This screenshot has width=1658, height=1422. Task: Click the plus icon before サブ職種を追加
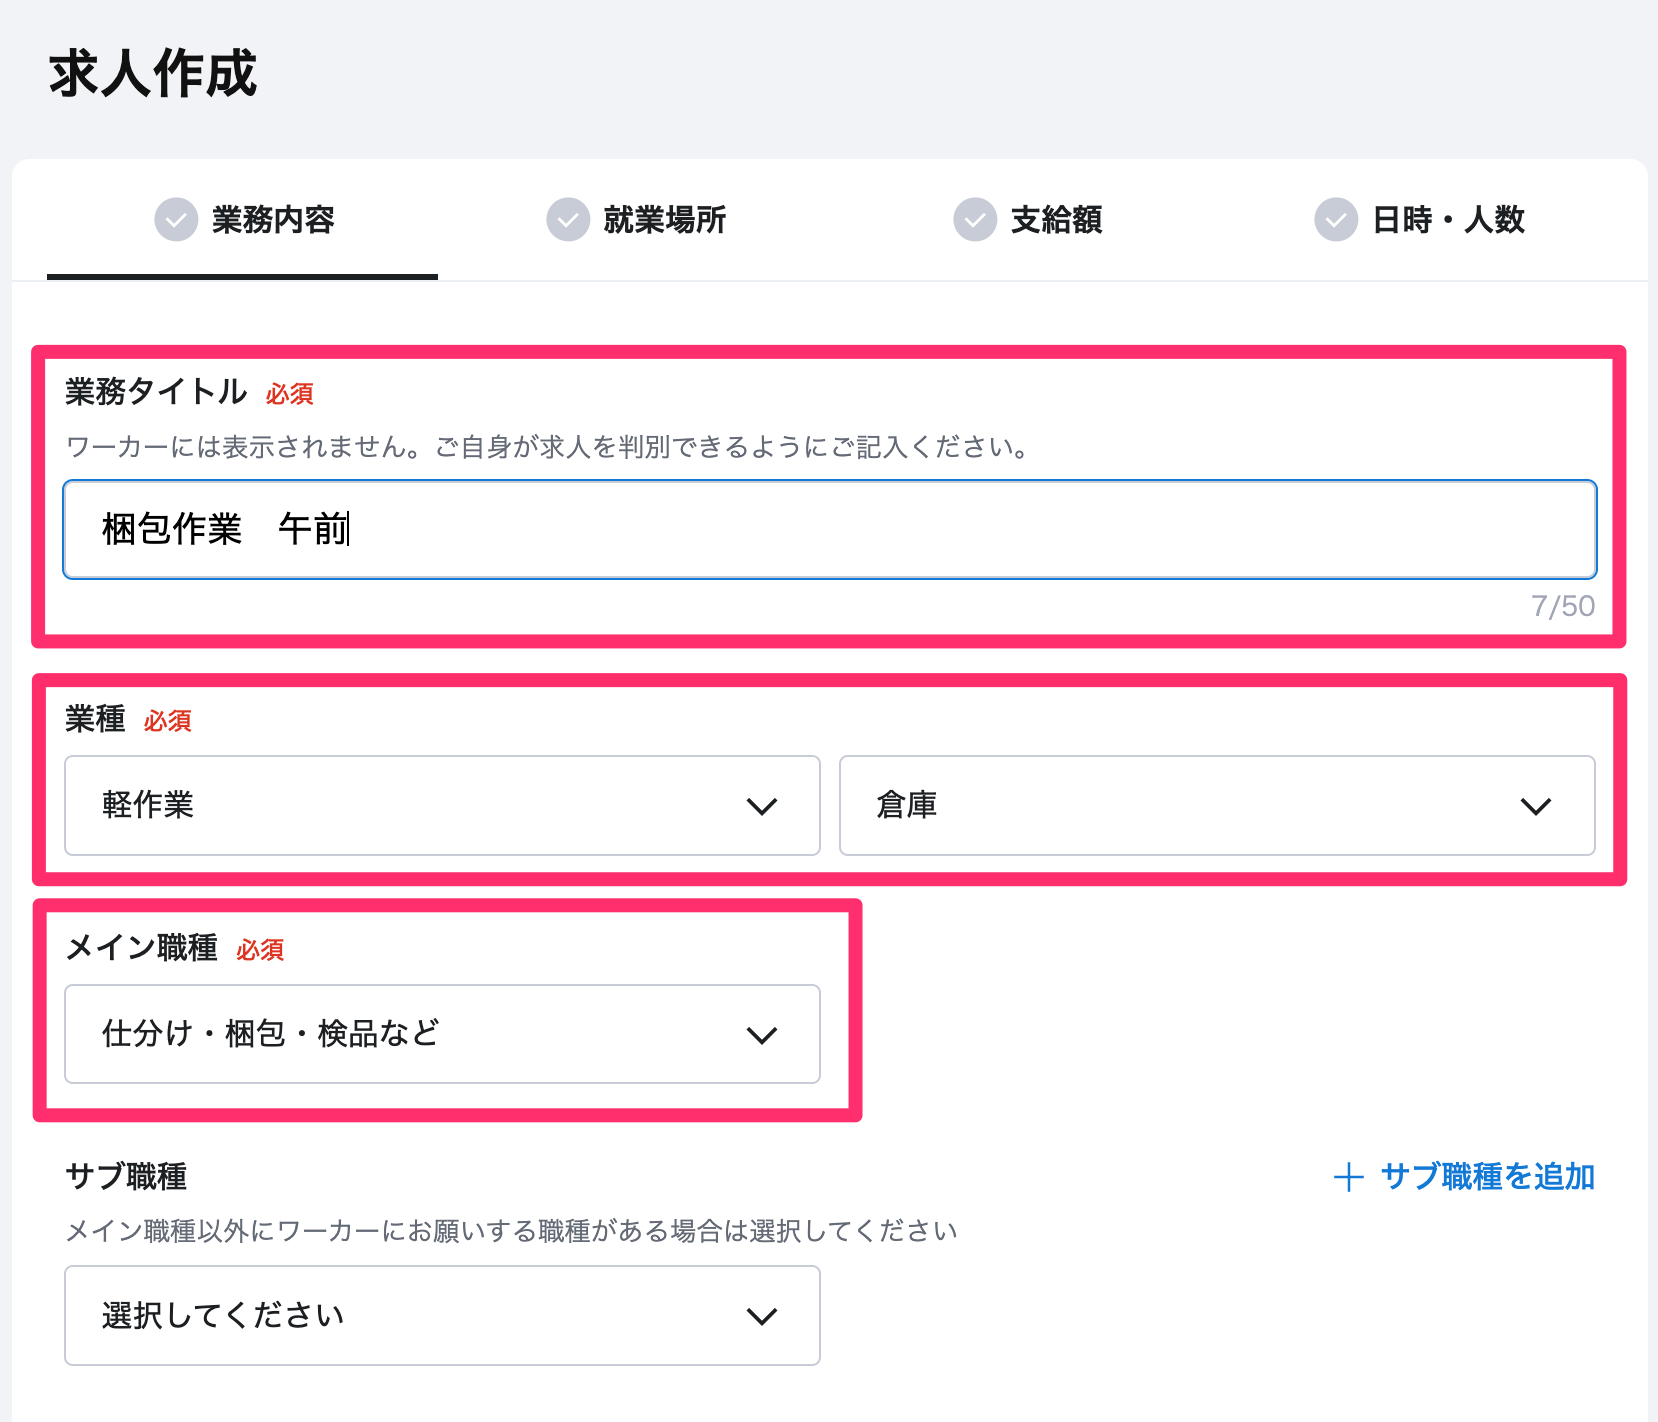[1348, 1177]
